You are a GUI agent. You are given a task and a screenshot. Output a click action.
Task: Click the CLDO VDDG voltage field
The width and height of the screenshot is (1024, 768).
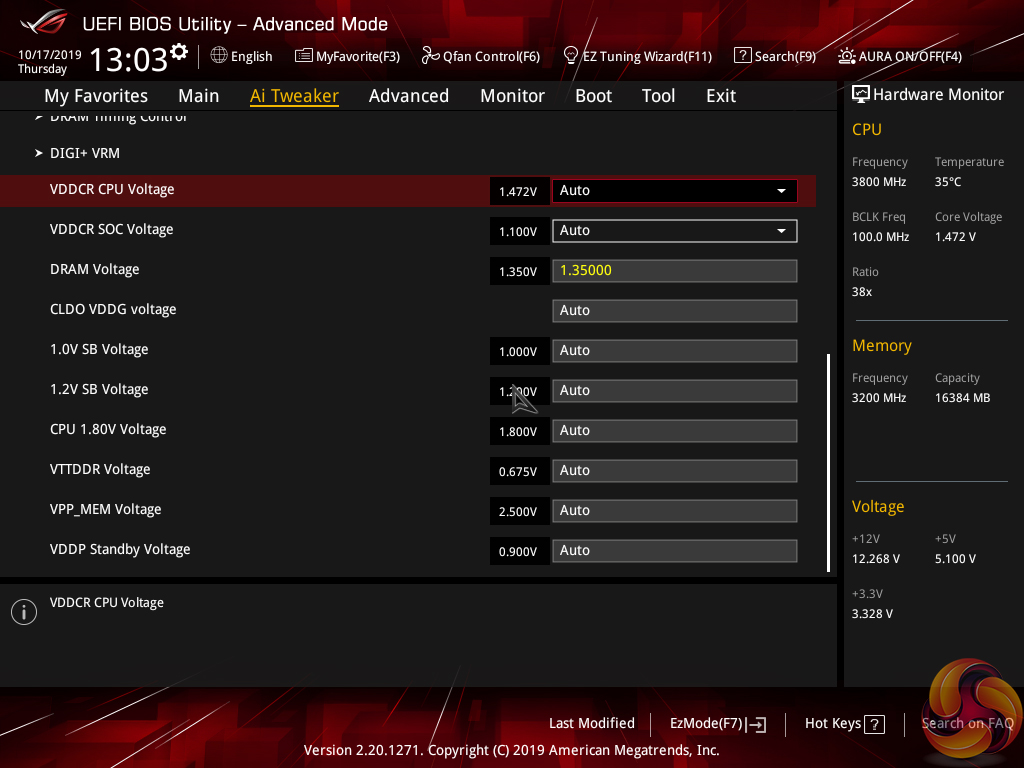pos(674,311)
